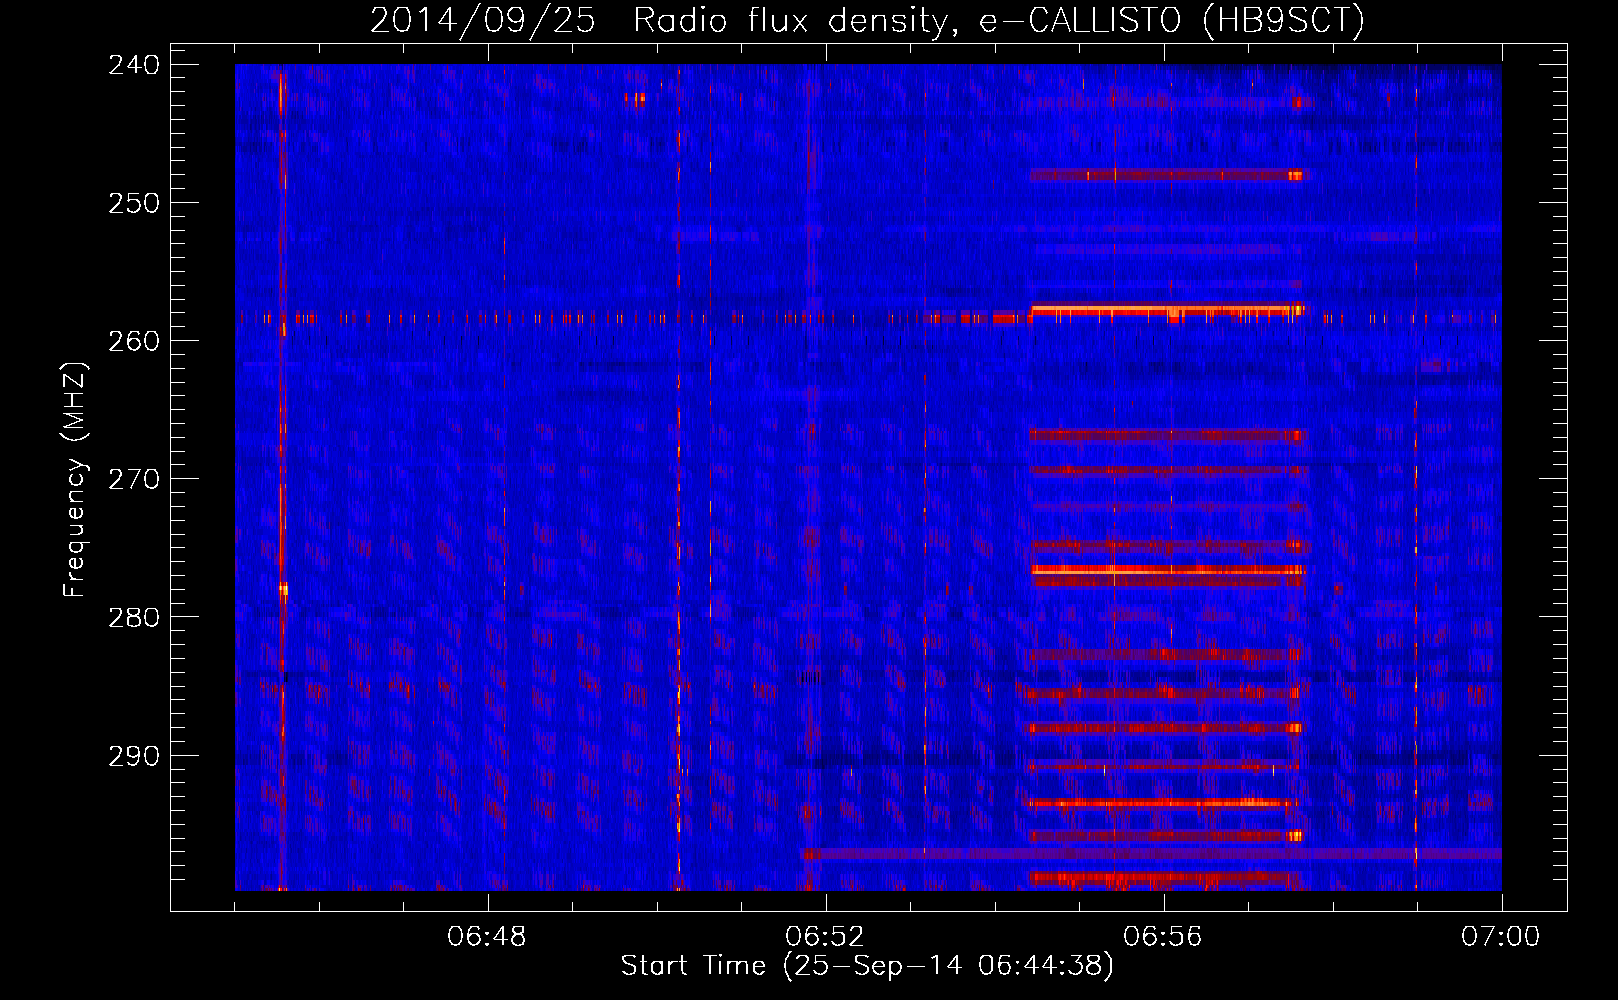The height and width of the screenshot is (1000, 1618).
Task: Click the 06:52 time tick label
Action: [825, 937]
